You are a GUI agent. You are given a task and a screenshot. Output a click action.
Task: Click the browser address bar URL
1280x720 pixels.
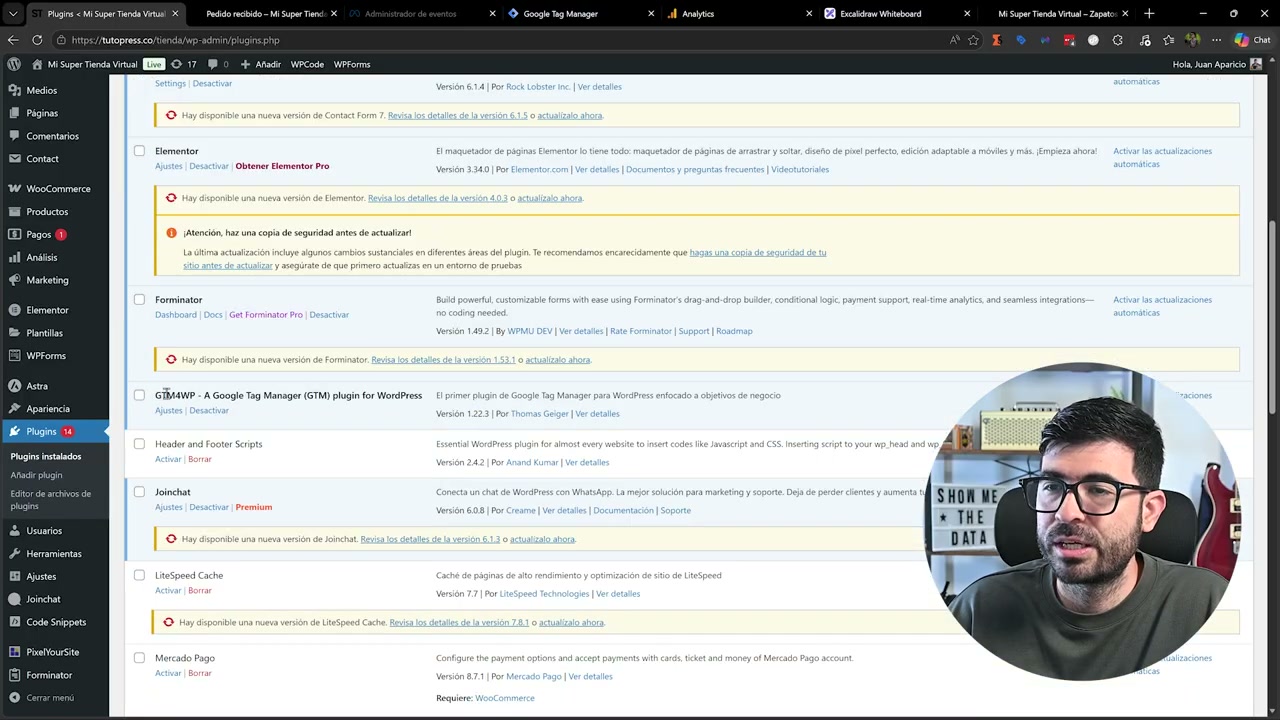tap(175, 40)
